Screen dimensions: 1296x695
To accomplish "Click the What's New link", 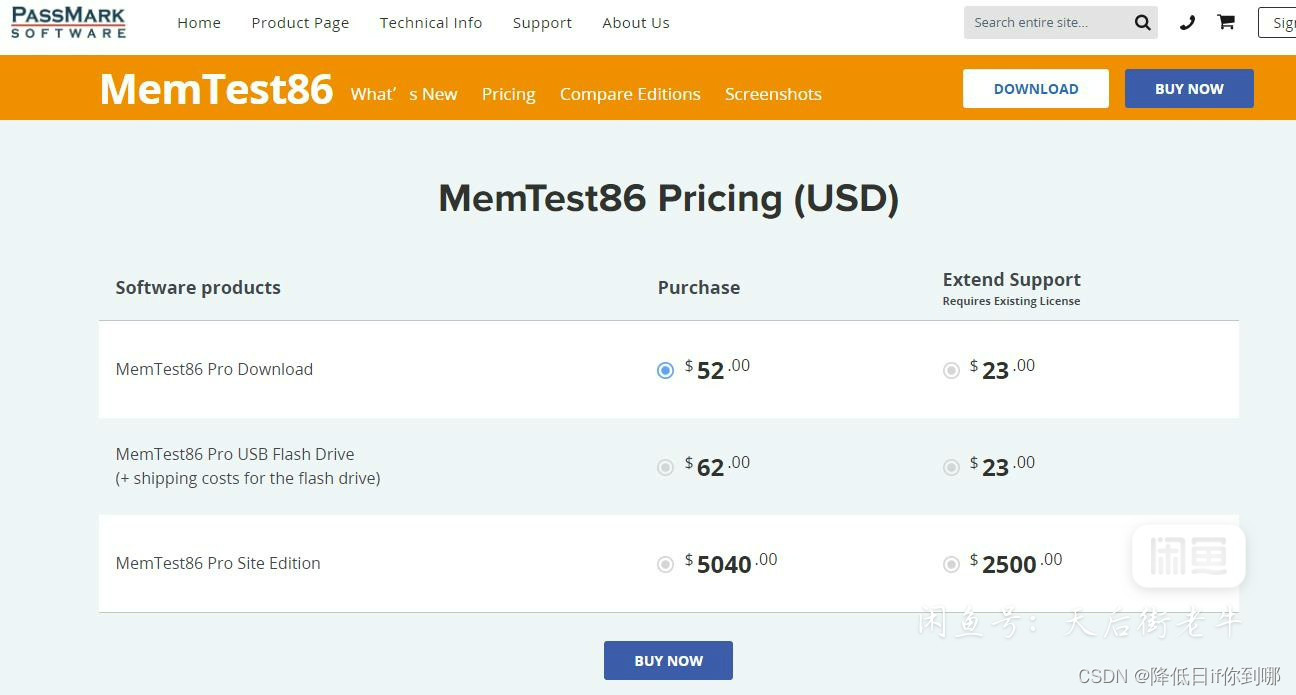I will [404, 94].
